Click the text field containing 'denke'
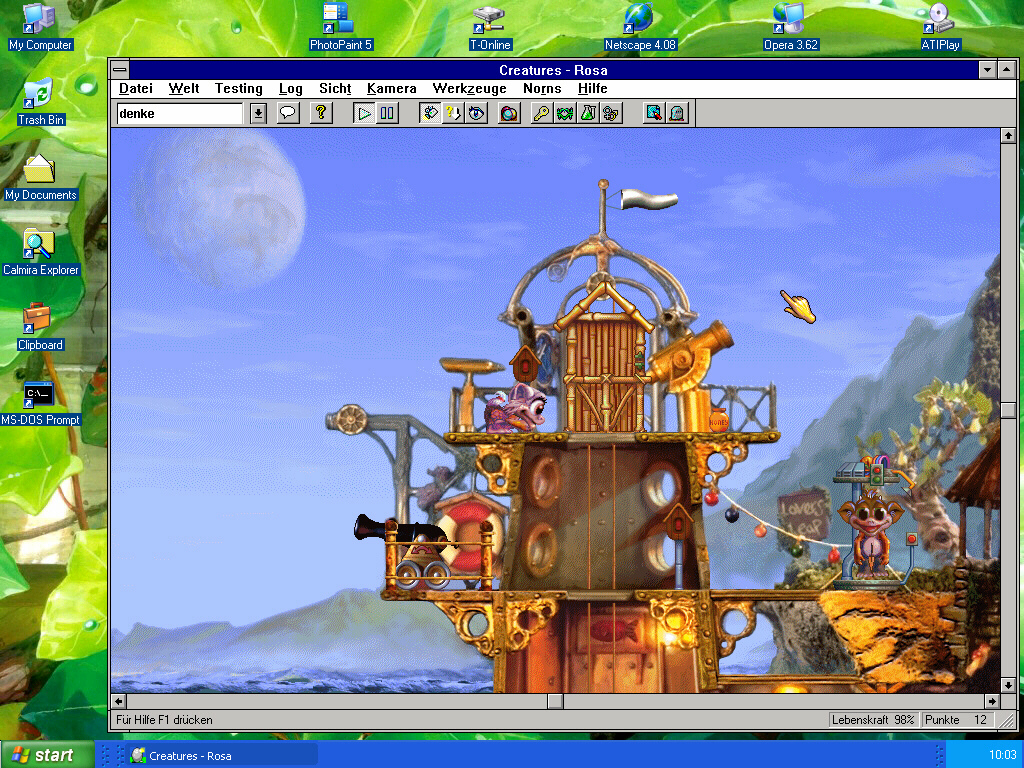The image size is (1024, 768). [180, 114]
